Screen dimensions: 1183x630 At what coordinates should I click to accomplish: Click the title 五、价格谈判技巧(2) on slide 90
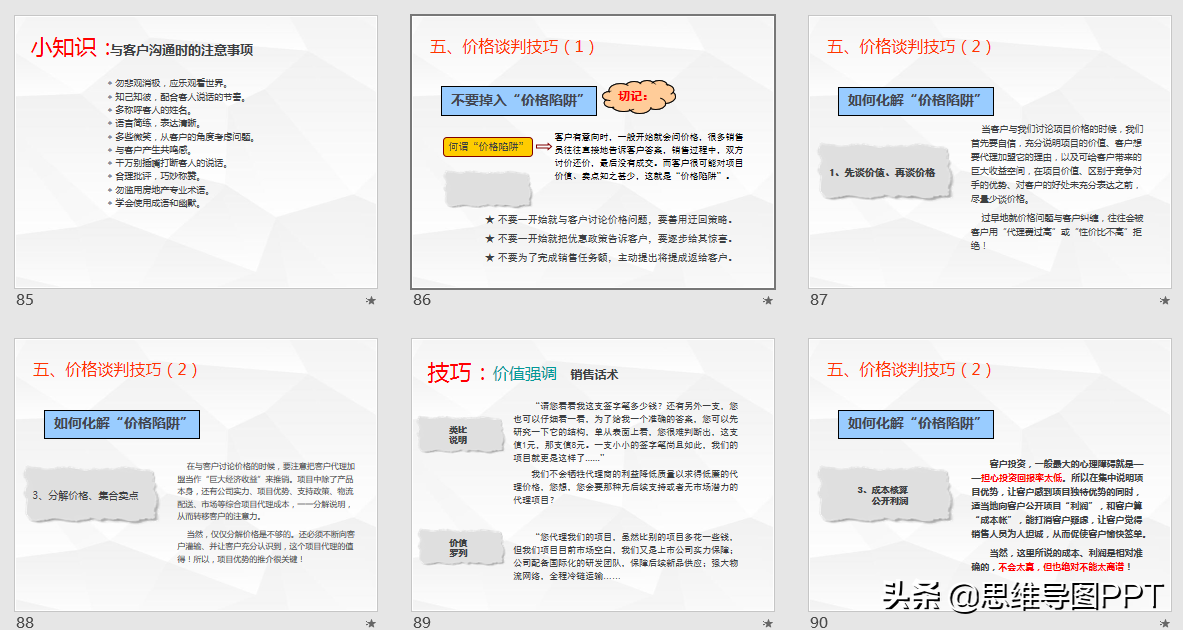[x=909, y=370]
